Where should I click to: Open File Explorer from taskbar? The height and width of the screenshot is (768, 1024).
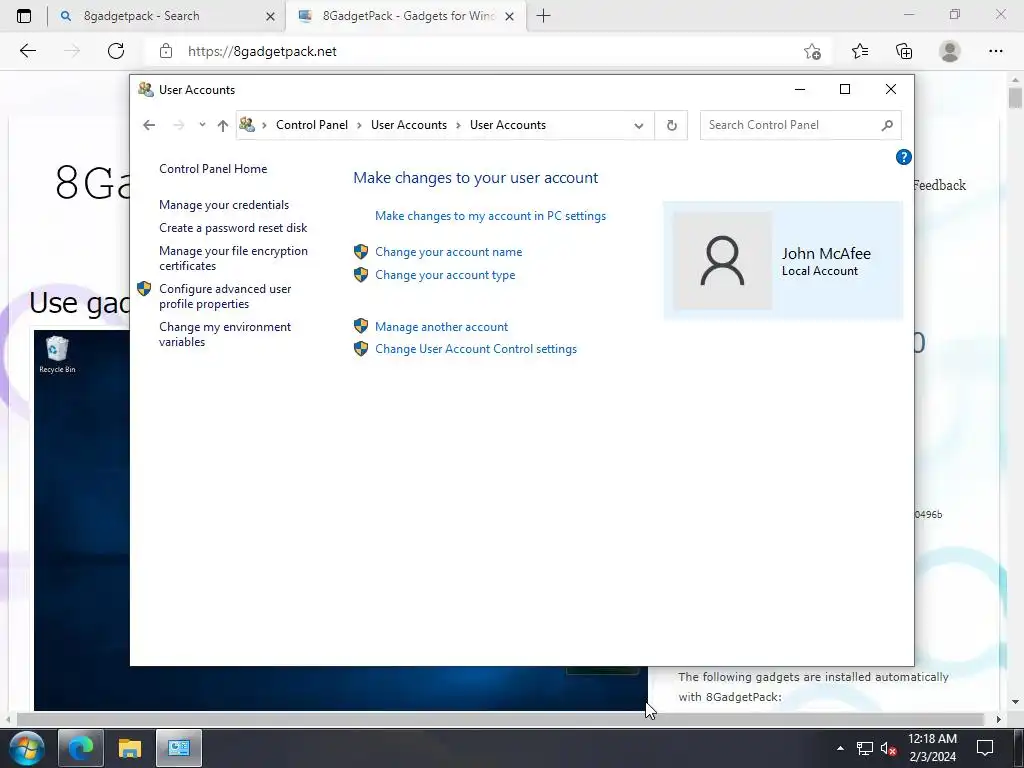[x=130, y=748]
